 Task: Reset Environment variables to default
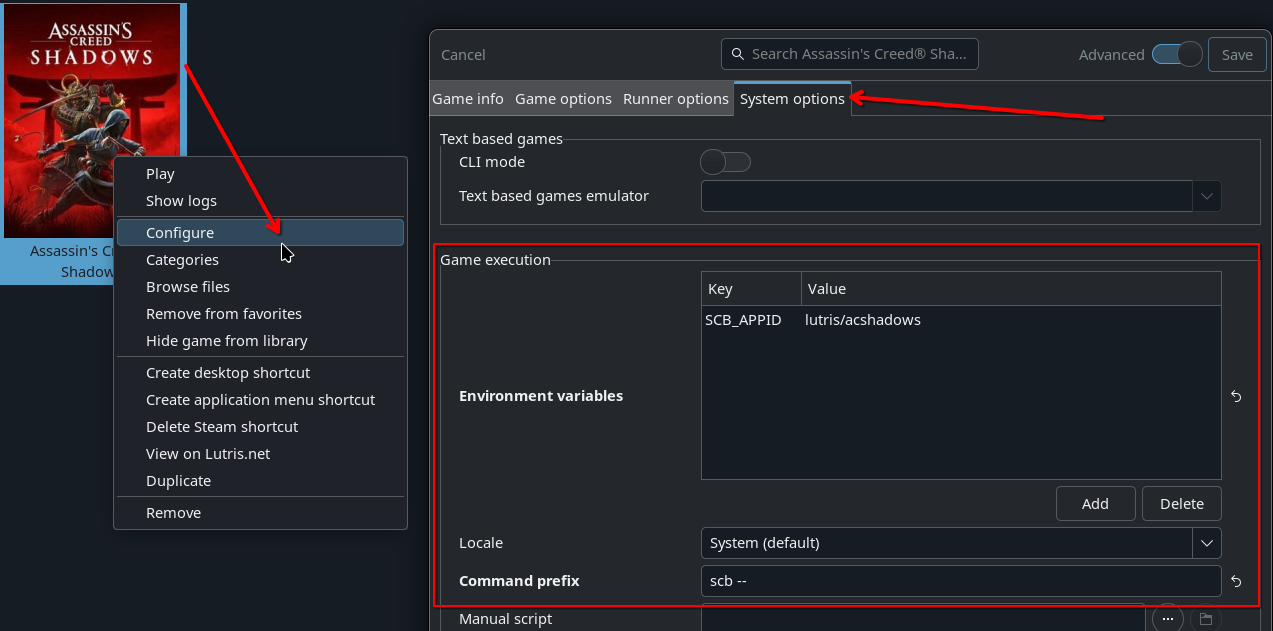[x=1236, y=396]
